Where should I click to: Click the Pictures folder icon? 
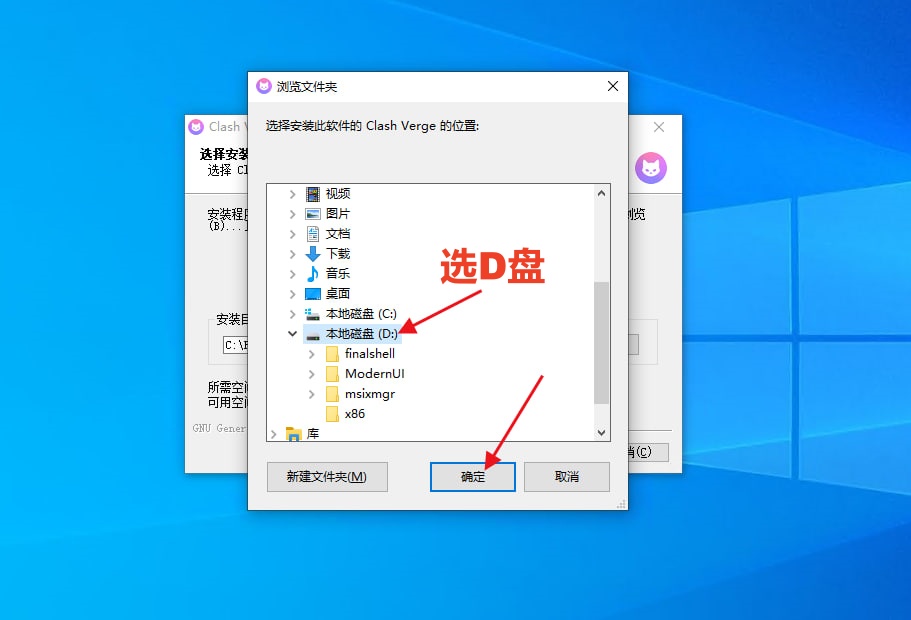(313, 214)
